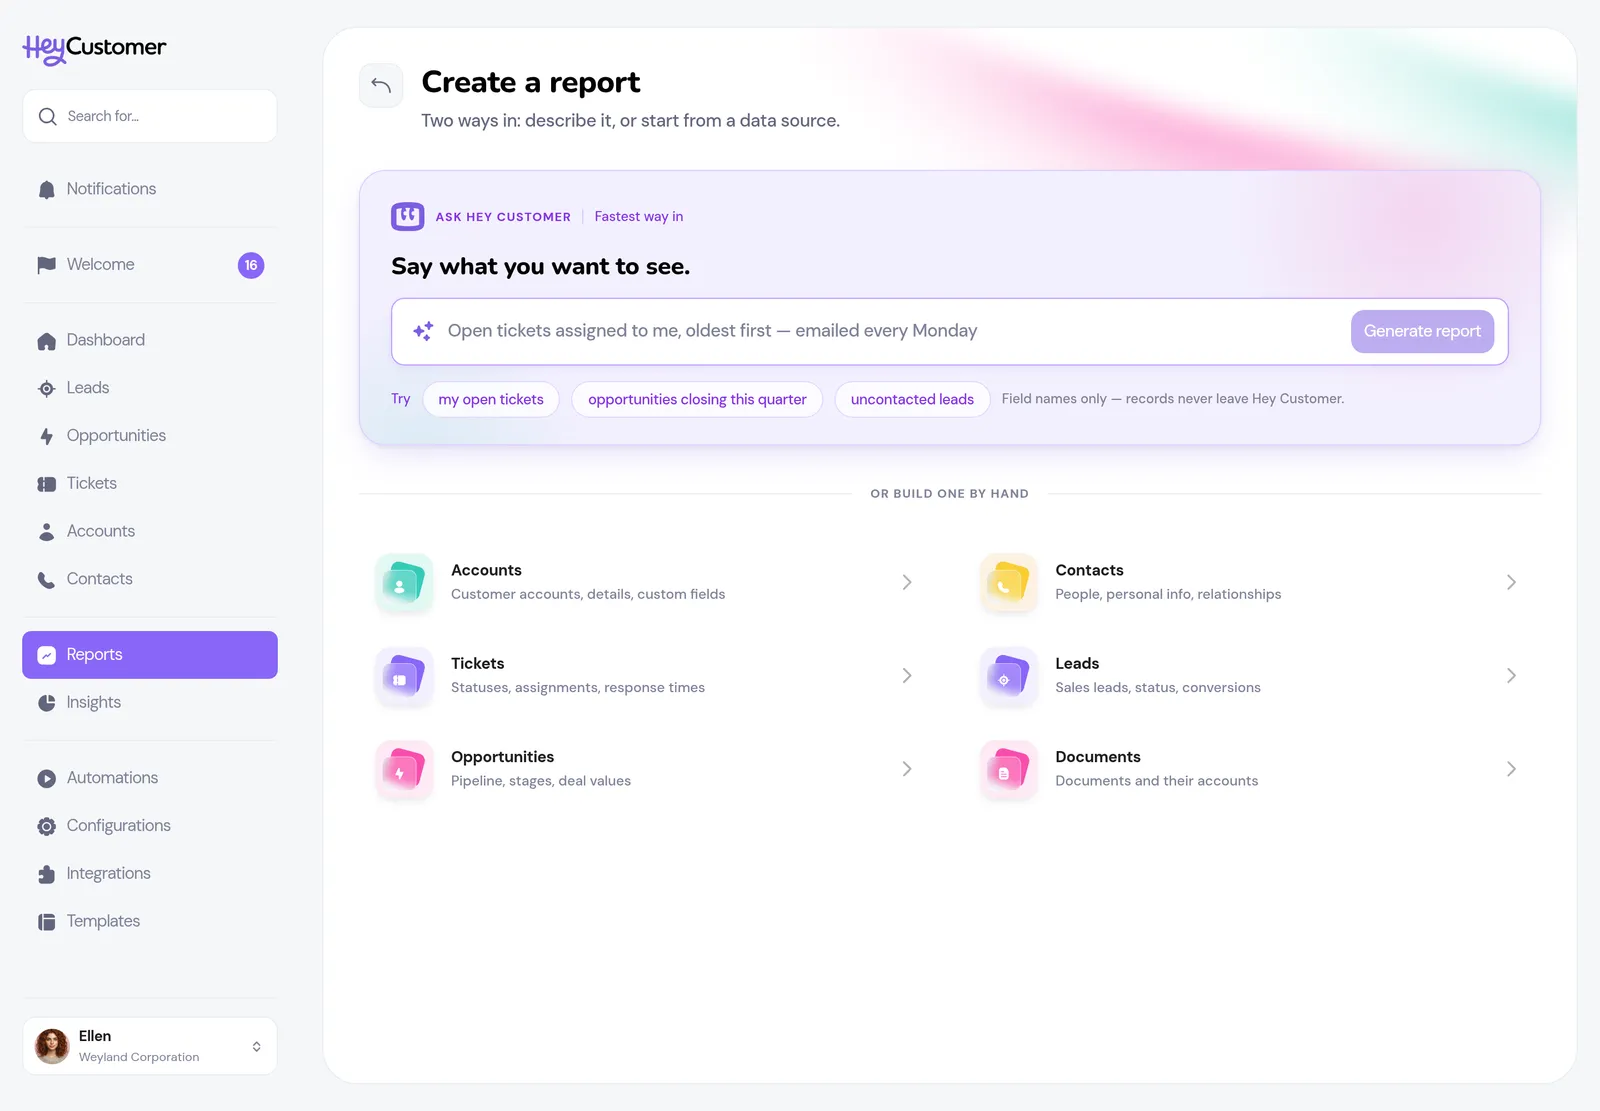This screenshot has width=1600, height=1111.
Task: Click the Welcome badge showing 16
Action: 251,265
